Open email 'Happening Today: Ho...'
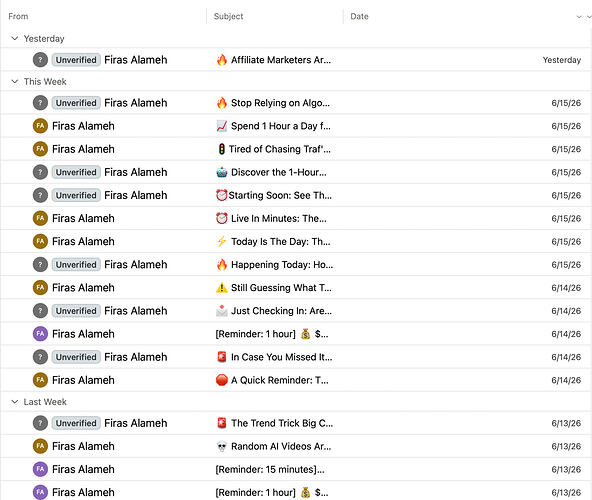Viewport: 592px width, 500px height. pyautogui.click(x=296, y=264)
